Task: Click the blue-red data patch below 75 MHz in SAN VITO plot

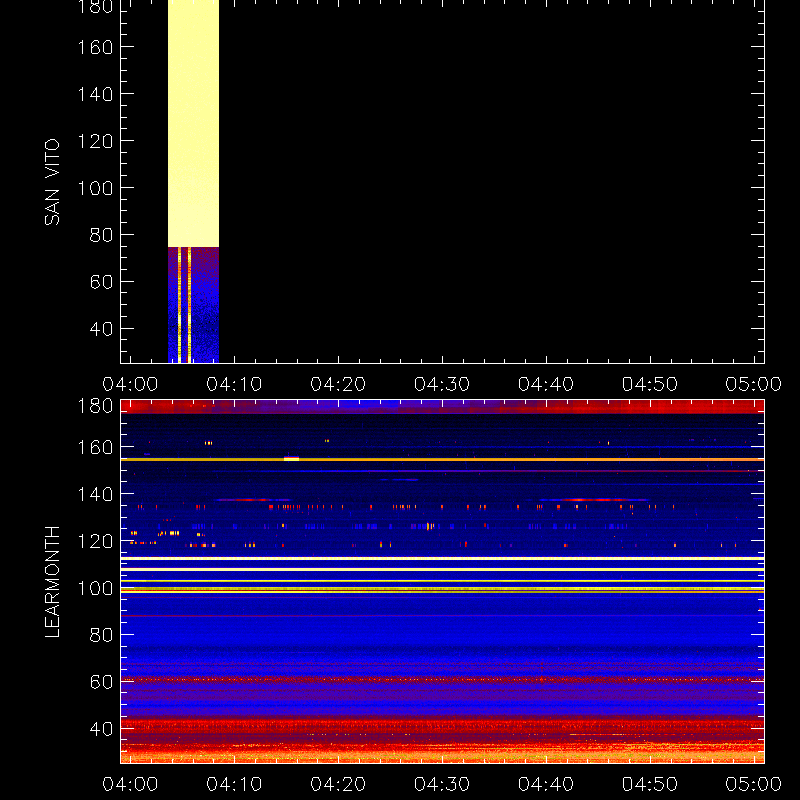Action: click(x=193, y=305)
